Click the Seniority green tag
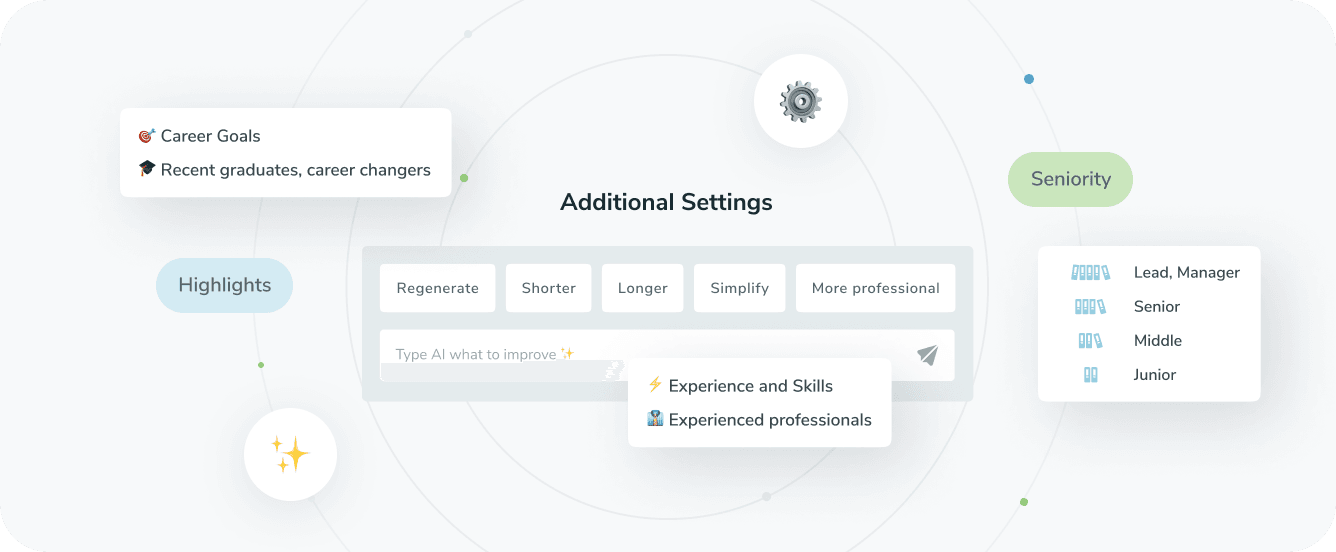Screen dimensions: 1336x552 pos(1070,179)
